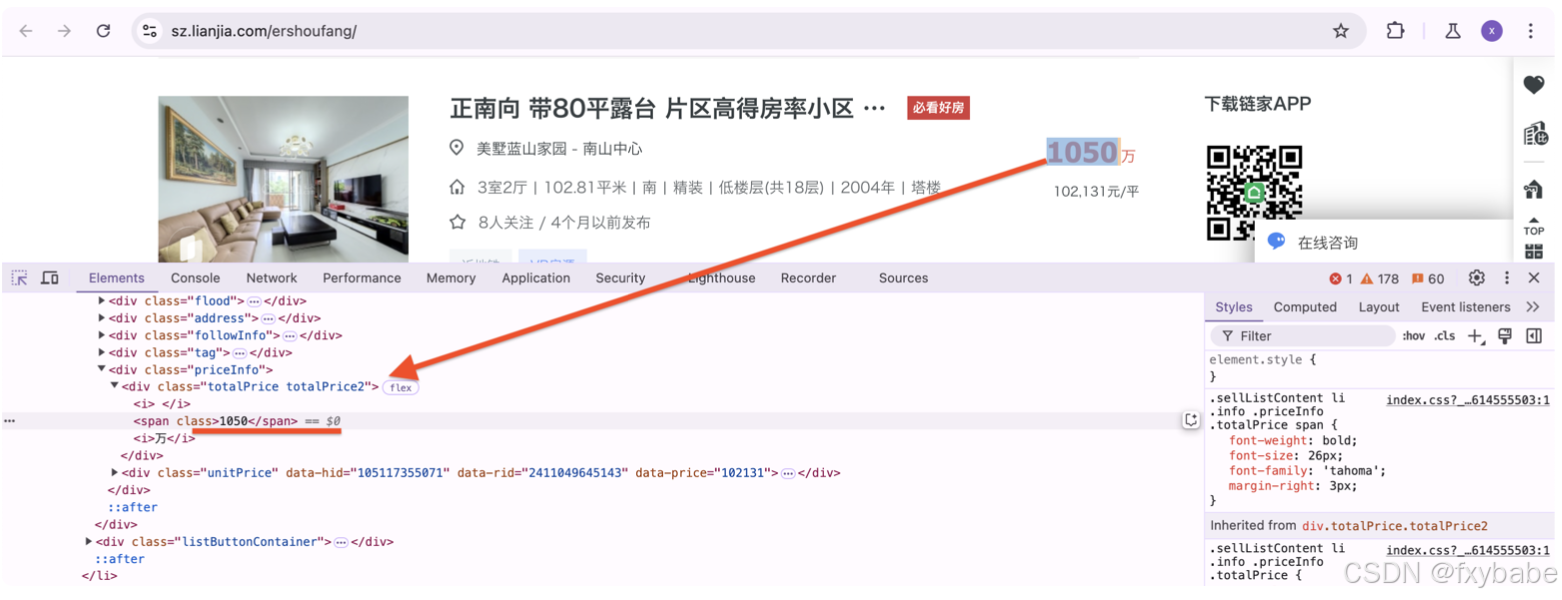The height and width of the screenshot is (600, 1562).
Task: Open the first index.css source link
Action: coord(1468,400)
